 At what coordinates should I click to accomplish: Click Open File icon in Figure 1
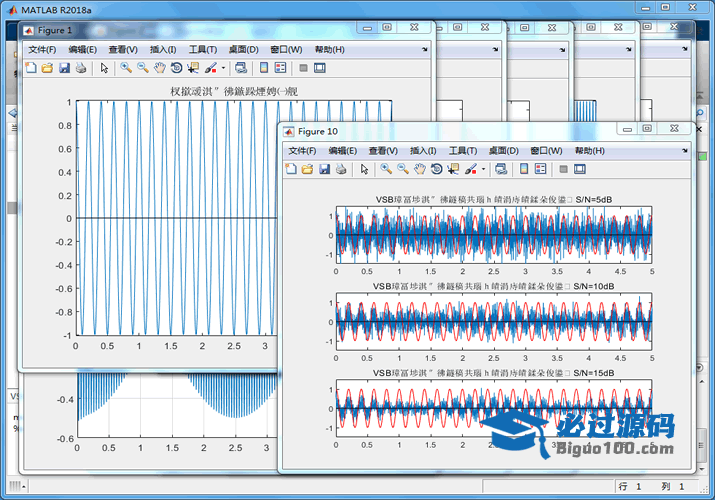point(47,68)
